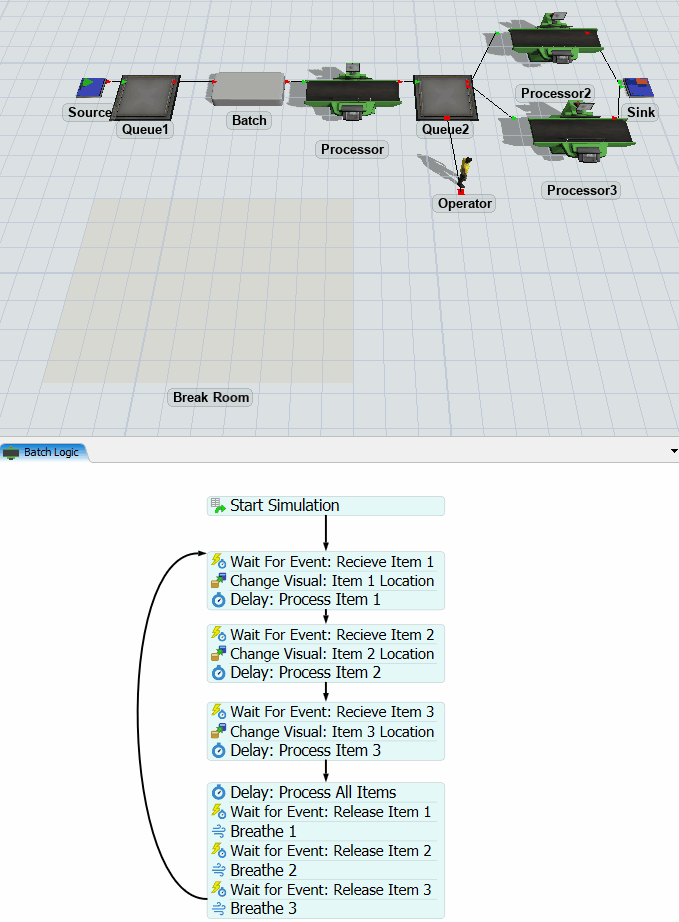Click the Processor label in the model

pos(352,150)
